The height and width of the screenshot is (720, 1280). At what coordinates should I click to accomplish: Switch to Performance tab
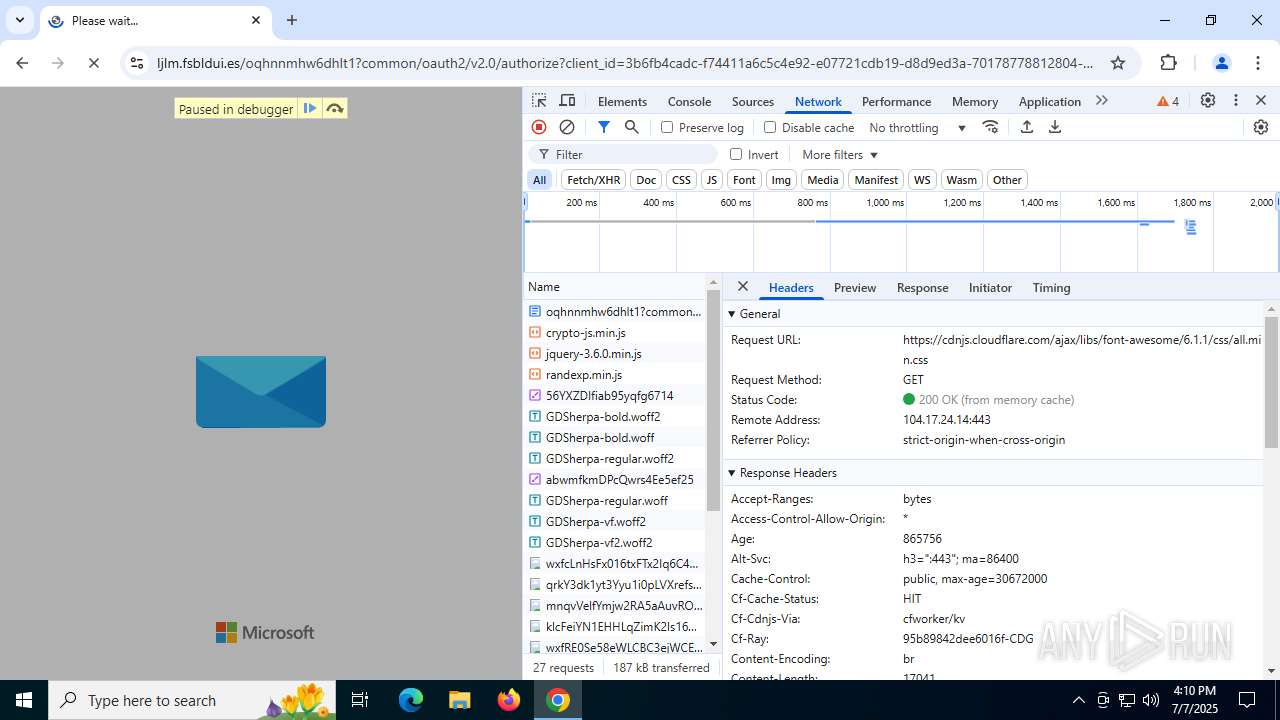point(896,101)
